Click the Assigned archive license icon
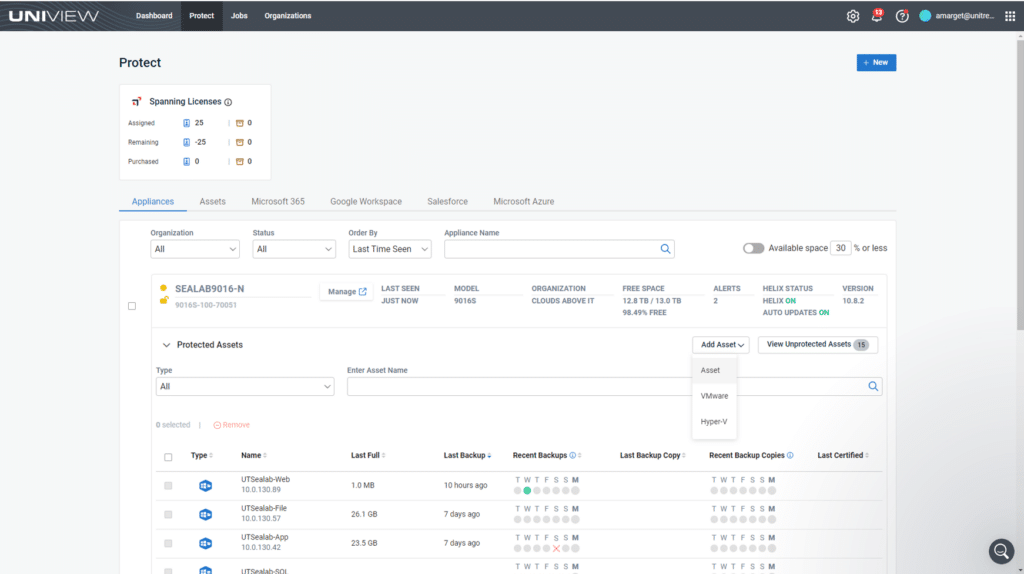Image resolution: width=1024 pixels, height=574 pixels. [239, 123]
